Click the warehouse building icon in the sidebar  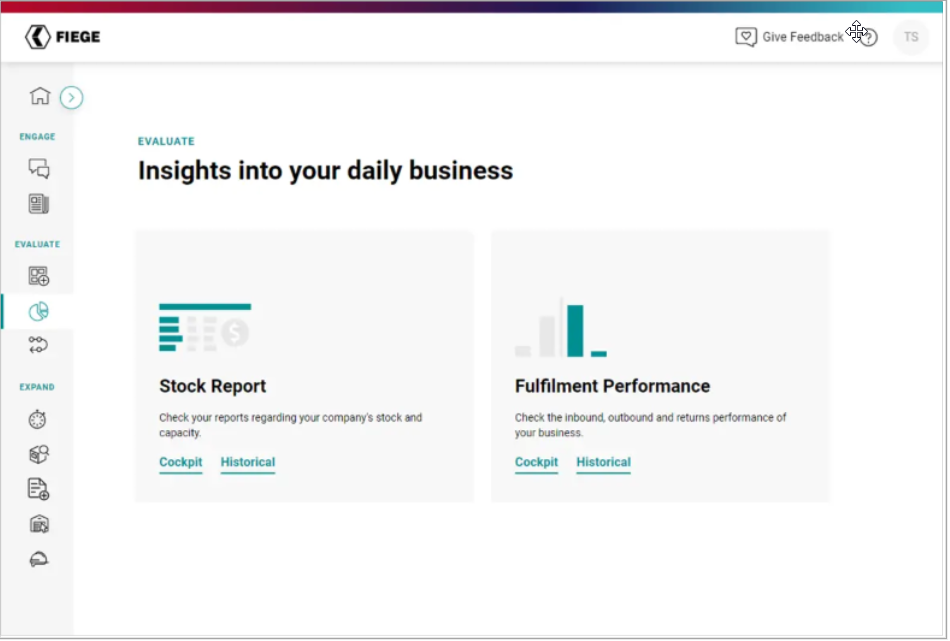[38, 523]
